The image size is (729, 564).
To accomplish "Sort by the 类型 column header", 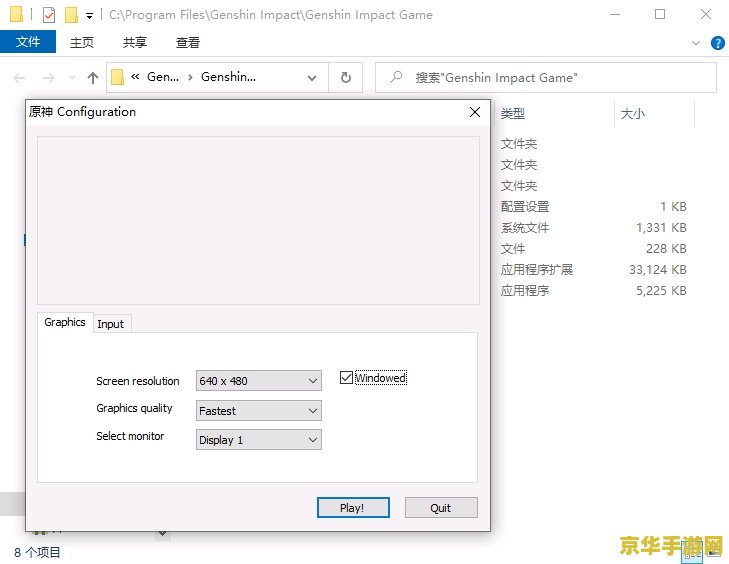I will [x=513, y=113].
